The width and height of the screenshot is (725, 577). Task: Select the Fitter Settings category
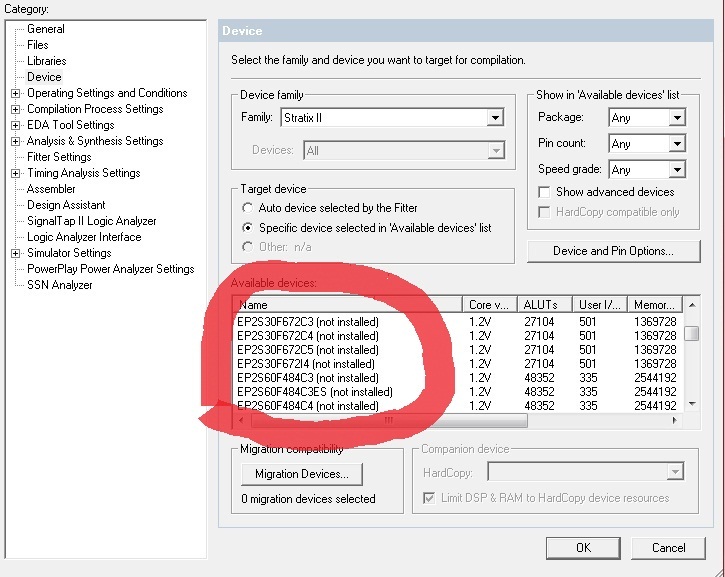[x=59, y=157]
